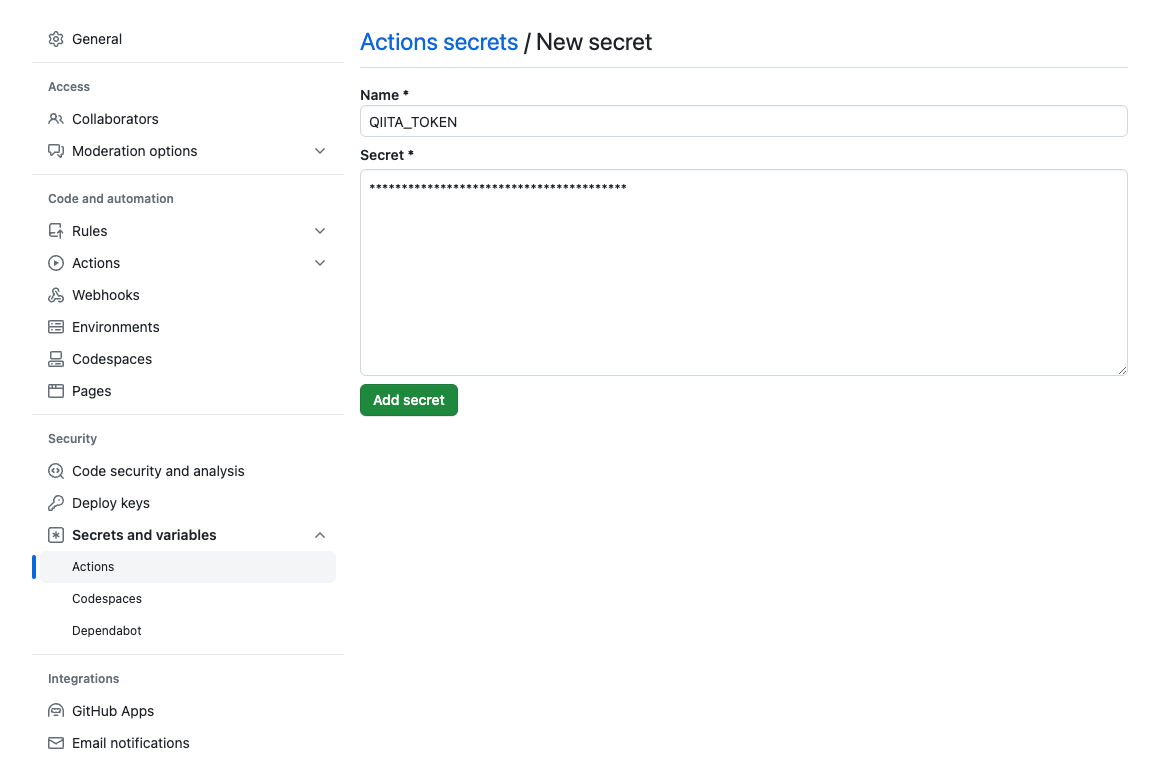Click inside the Name input field
This screenshot has width=1160, height=780.
click(743, 121)
